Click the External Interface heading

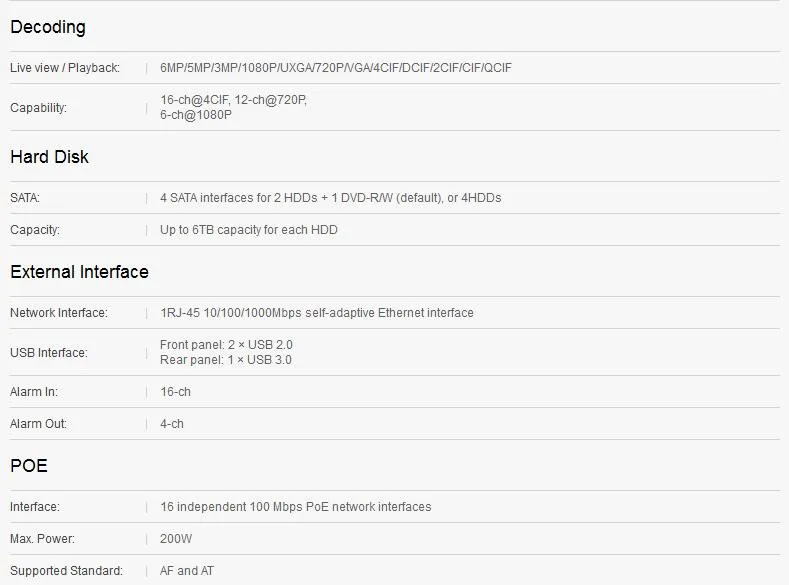[80, 272]
